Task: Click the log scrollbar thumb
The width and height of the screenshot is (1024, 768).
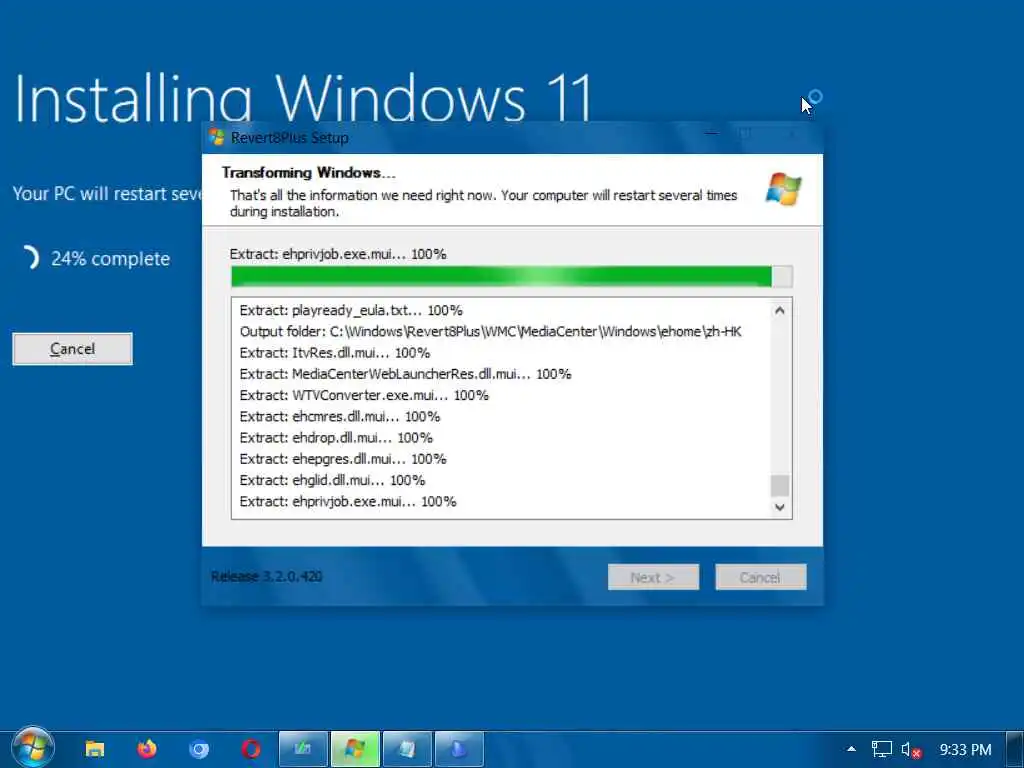Action: coord(780,486)
